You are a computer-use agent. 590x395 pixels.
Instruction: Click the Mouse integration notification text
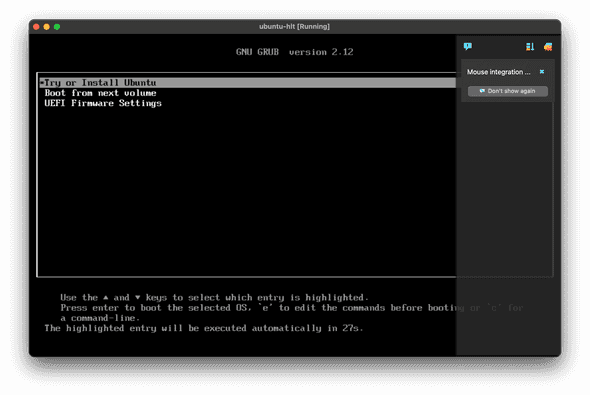[x=499, y=72]
